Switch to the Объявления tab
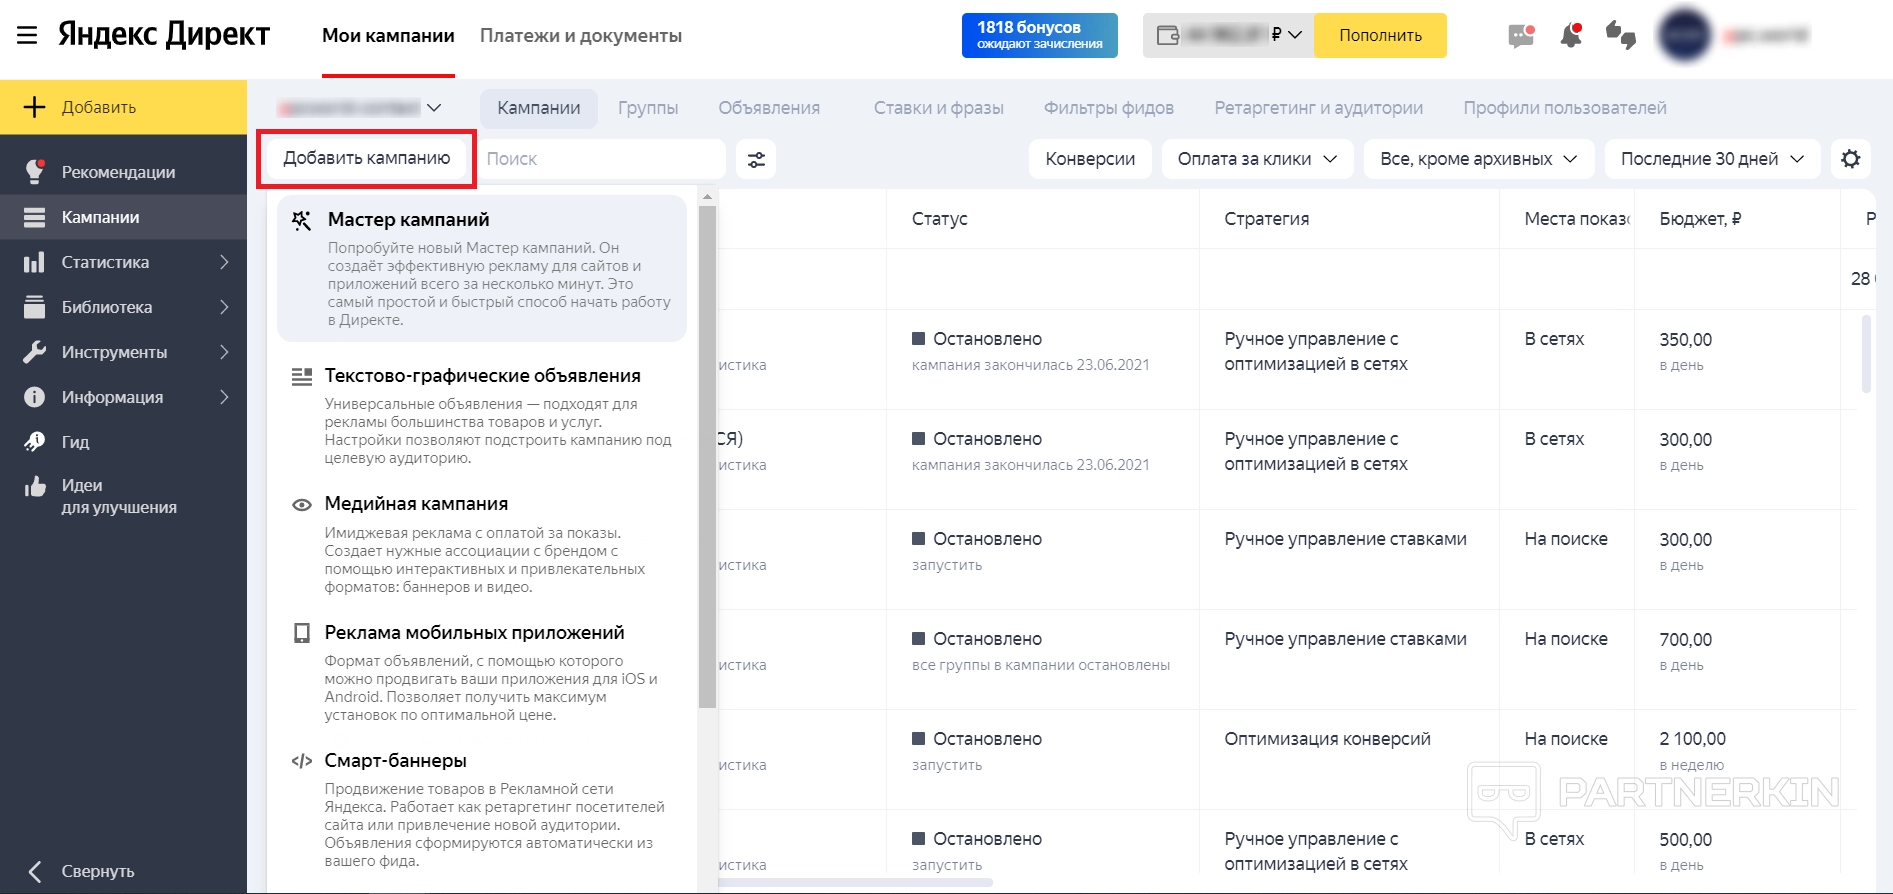1893x894 pixels. point(769,108)
